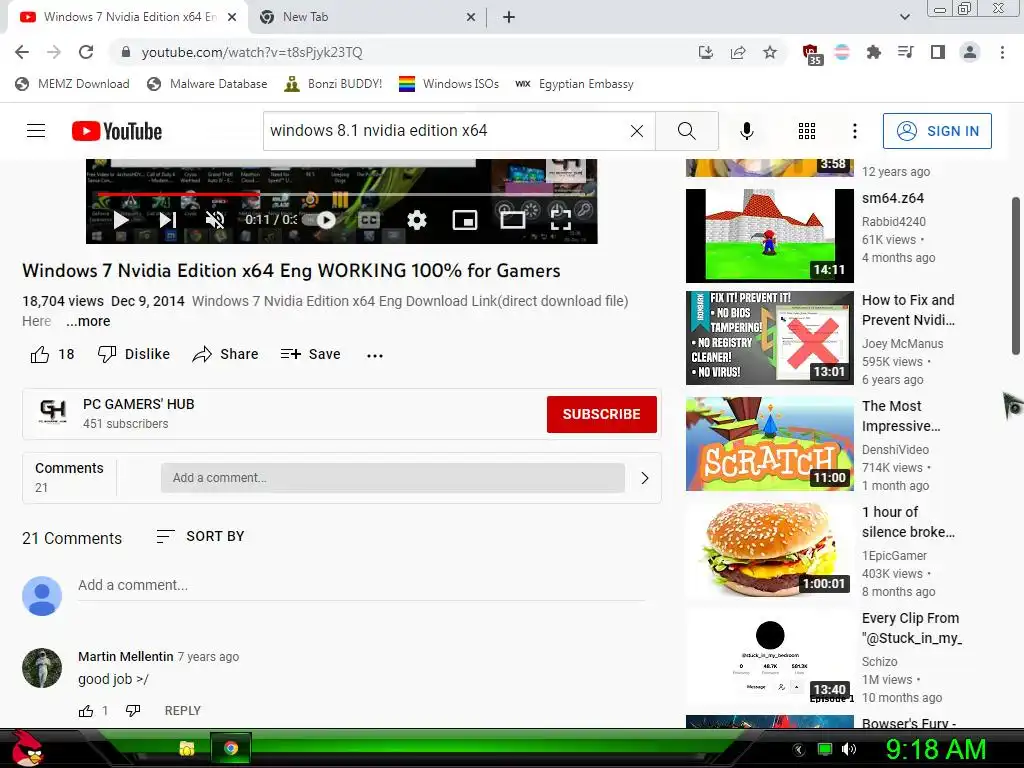Screen dimensions: 1024x768
Task: Open the YouTube apps grid icon
Action: [x=807, y=131]
